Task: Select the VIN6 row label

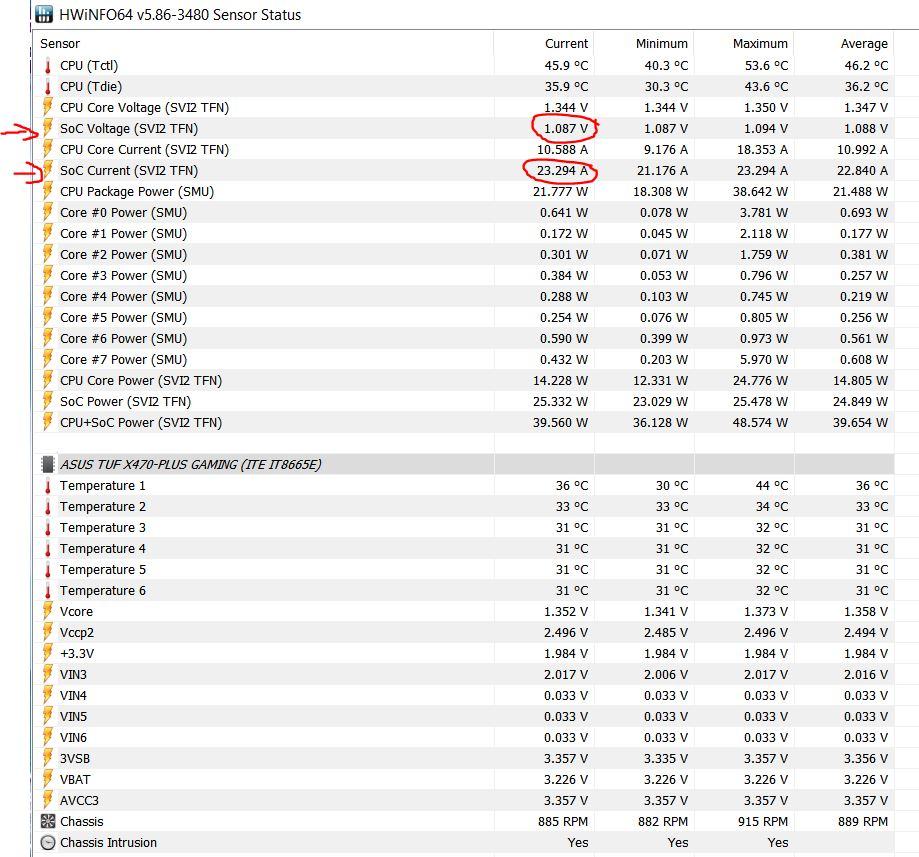Action: coord(73,737)
